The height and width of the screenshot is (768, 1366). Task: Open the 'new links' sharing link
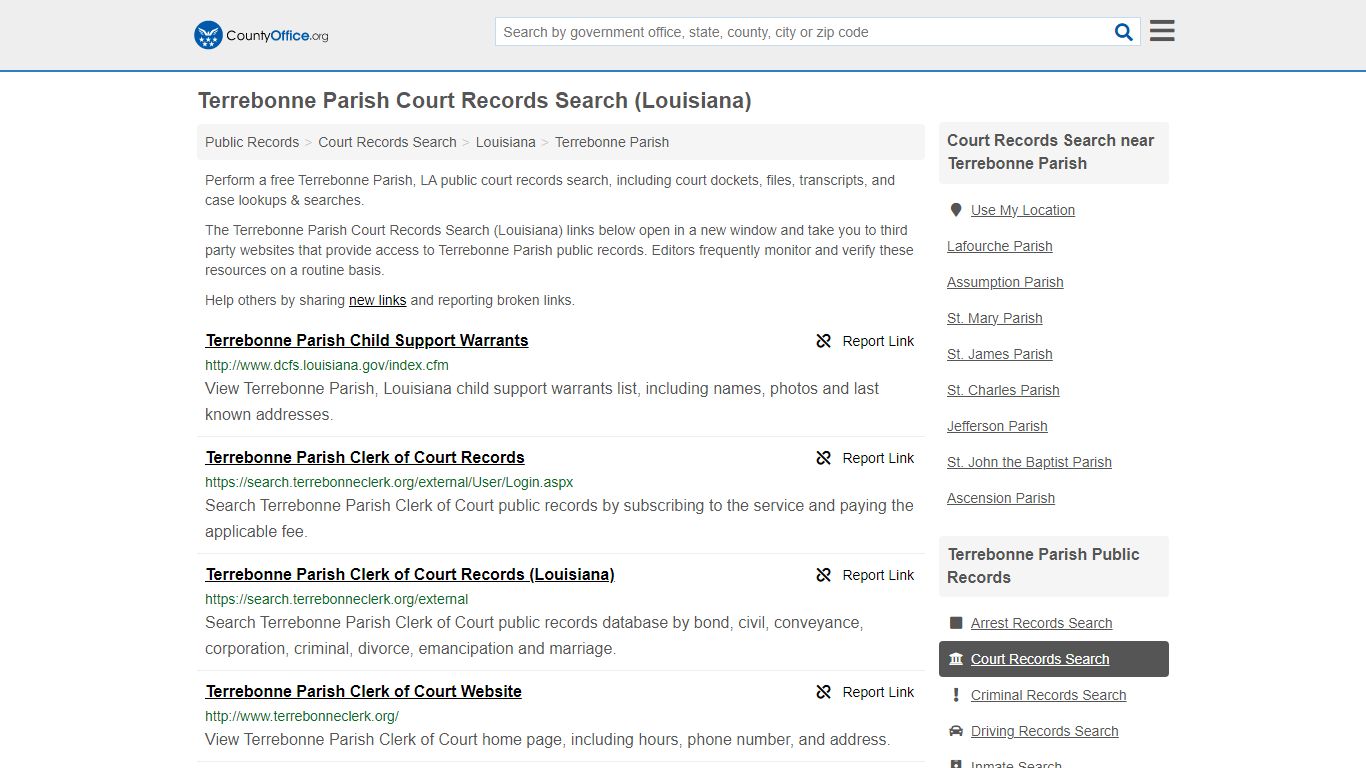coord(377,300)
